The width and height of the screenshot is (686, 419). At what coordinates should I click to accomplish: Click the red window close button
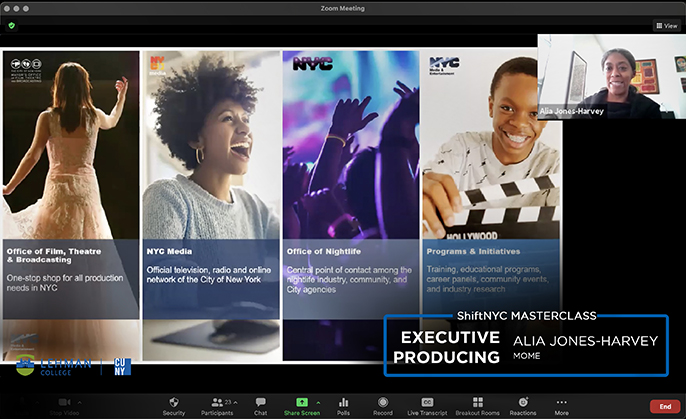(7, 8)
